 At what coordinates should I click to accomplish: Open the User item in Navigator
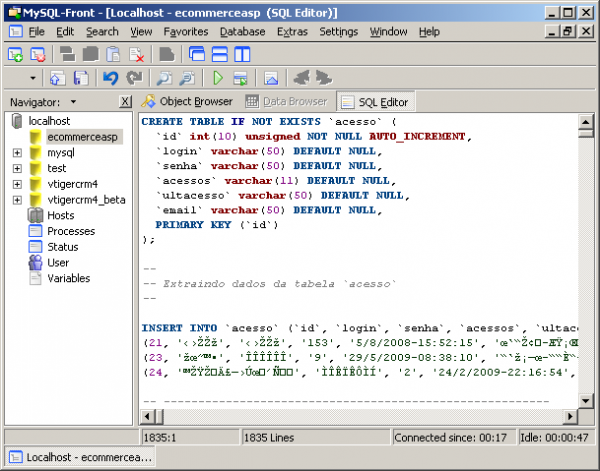[x=58, y=262]
